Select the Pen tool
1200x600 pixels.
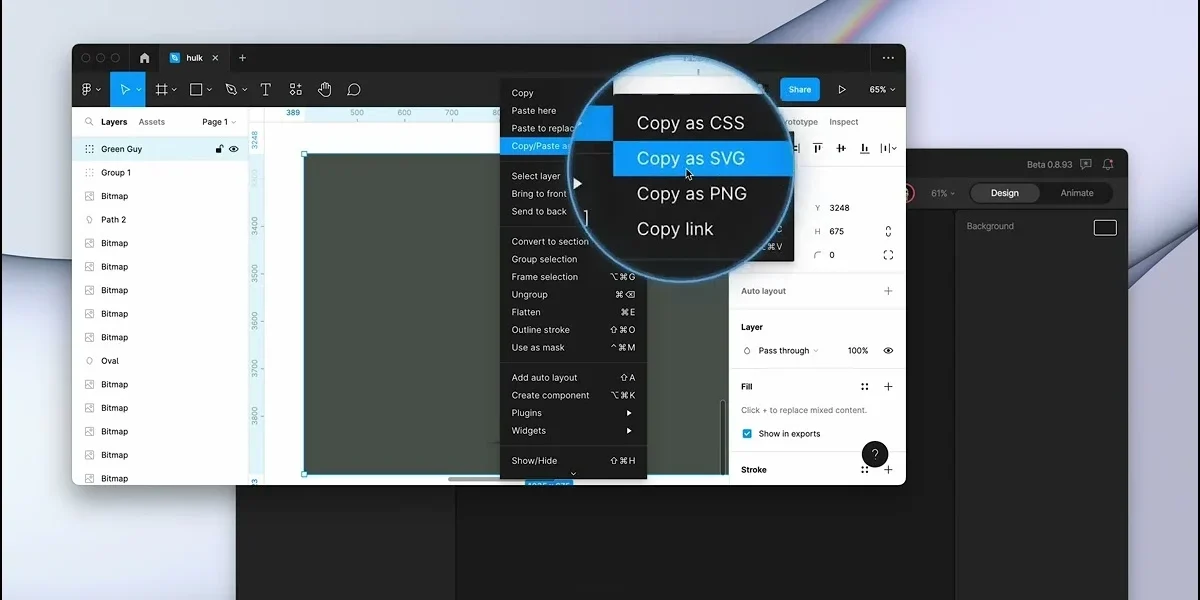point(231,89)
